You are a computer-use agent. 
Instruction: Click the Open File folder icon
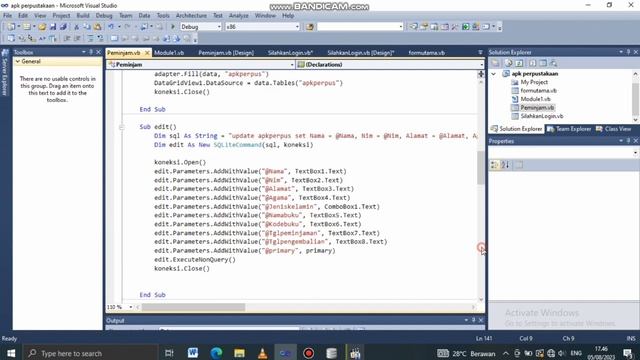coord(42,27)
